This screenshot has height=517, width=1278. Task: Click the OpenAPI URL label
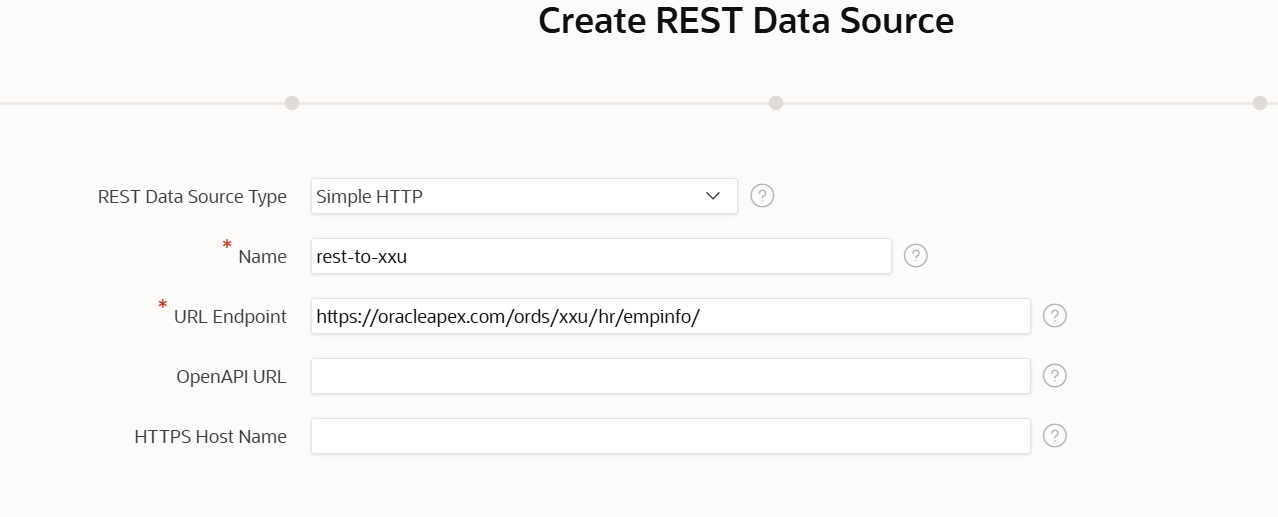point(231,377)
